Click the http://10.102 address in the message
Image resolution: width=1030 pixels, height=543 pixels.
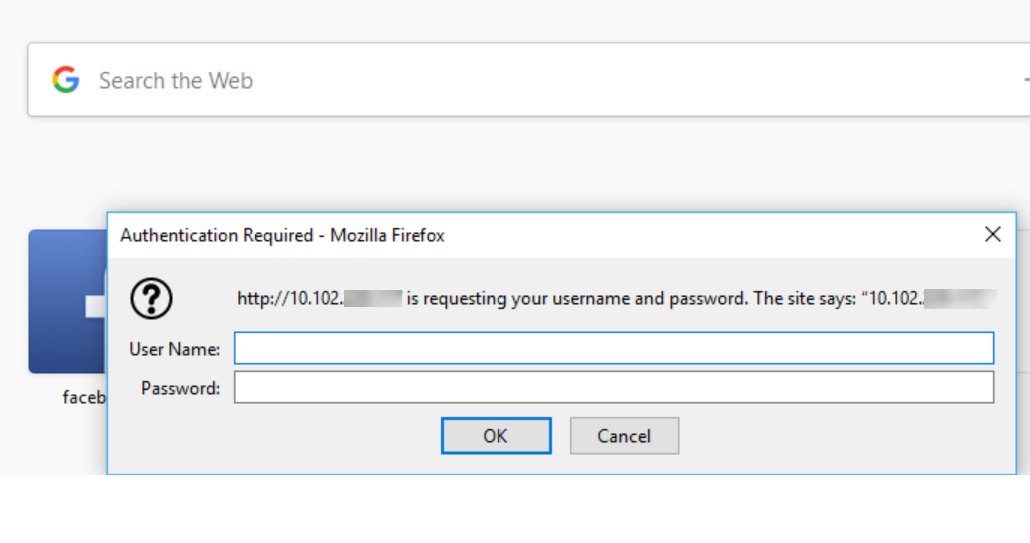[x=290, y=299]
